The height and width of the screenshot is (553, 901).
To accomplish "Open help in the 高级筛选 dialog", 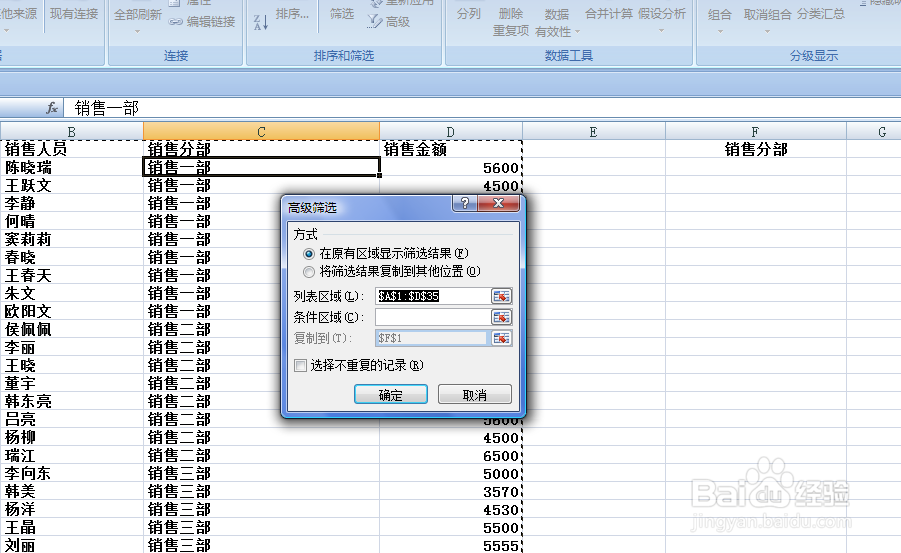I will pos(465,203).
